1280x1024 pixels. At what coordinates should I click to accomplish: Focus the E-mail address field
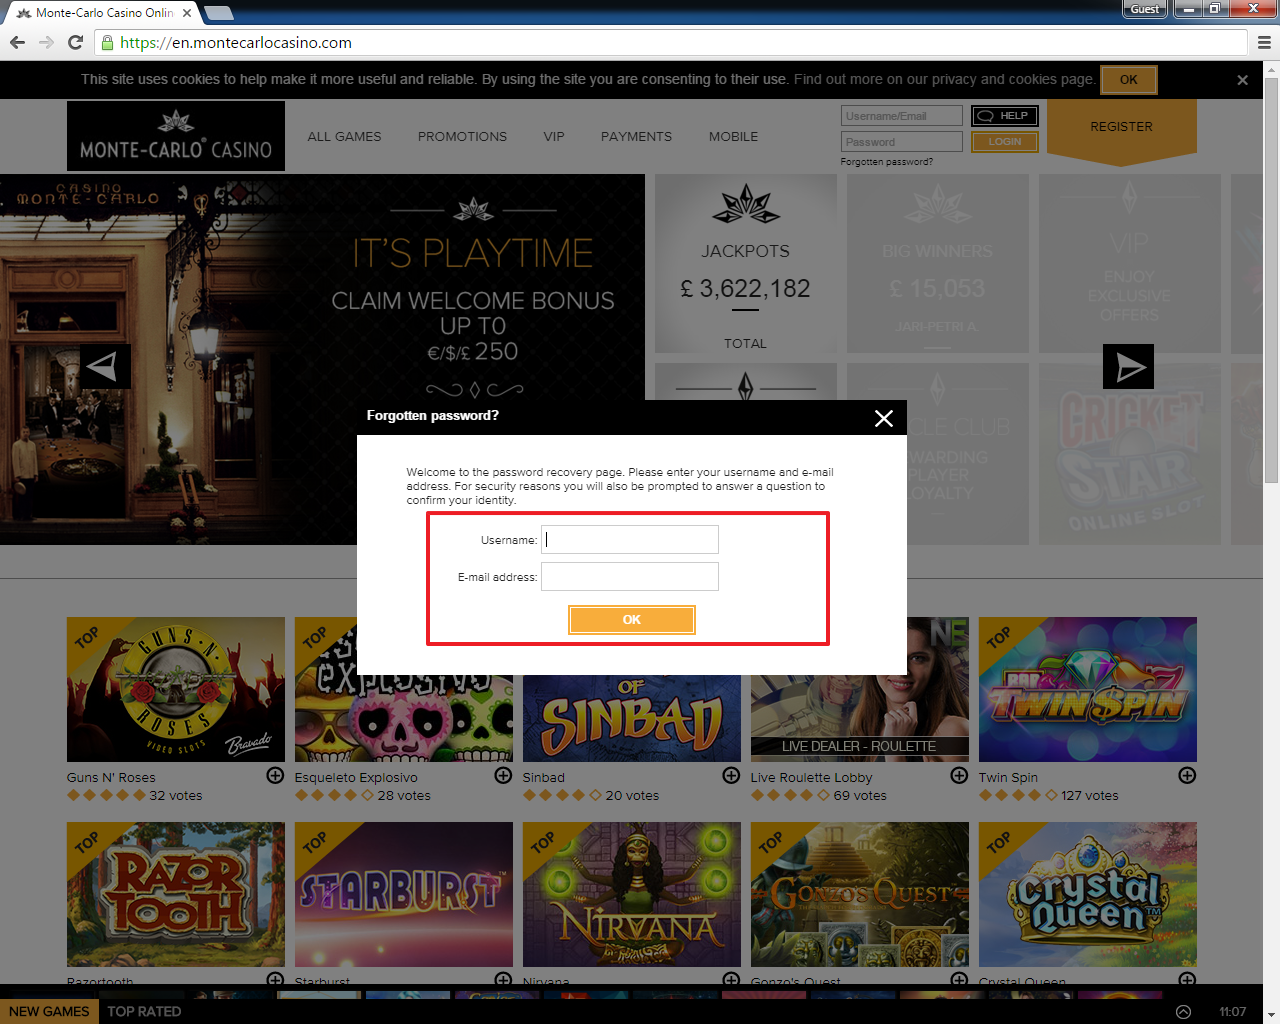pos(630,577)
